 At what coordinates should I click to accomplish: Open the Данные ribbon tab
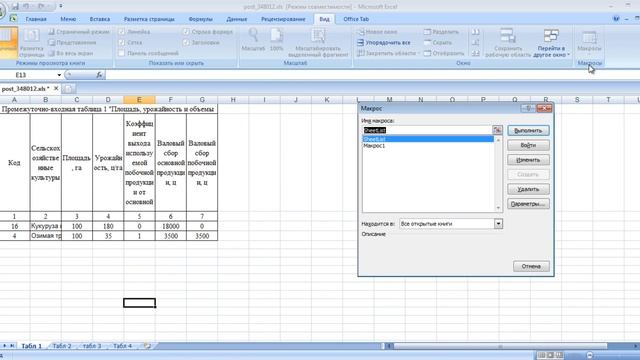point(236,19)
